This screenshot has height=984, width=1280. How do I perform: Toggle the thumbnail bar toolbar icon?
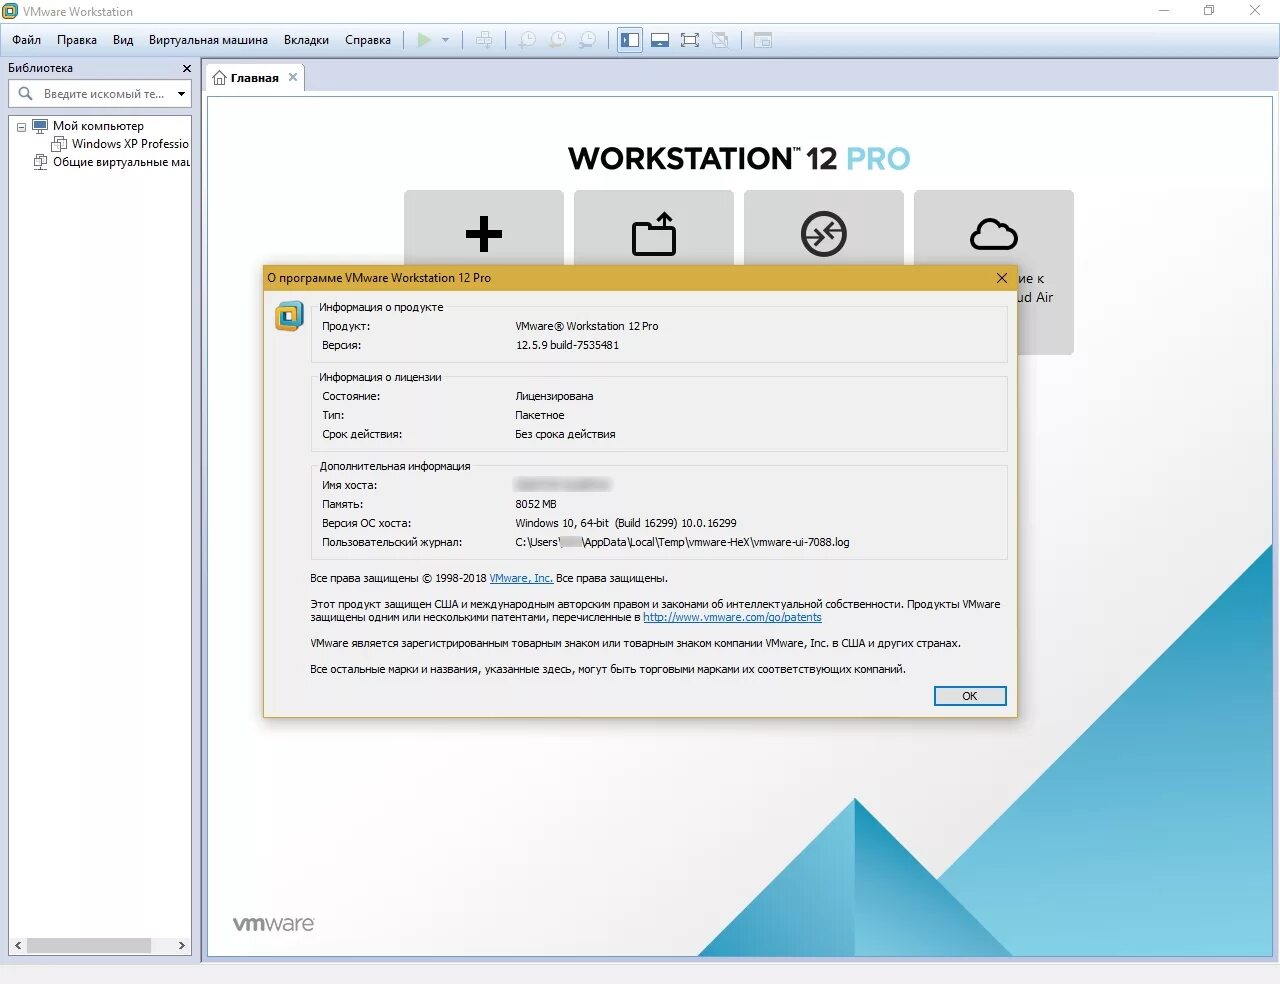tap(660, 40)
